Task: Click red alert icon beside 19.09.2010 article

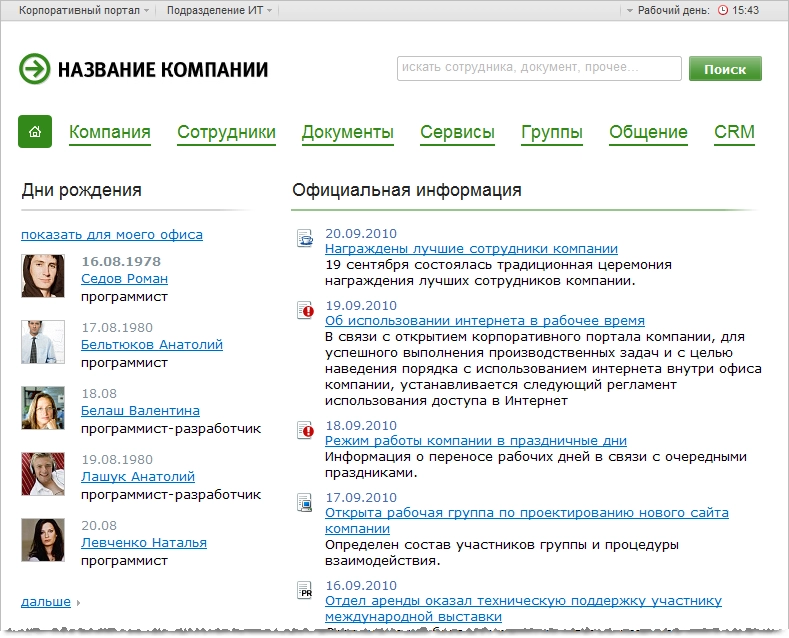Action: coord(305,311)
